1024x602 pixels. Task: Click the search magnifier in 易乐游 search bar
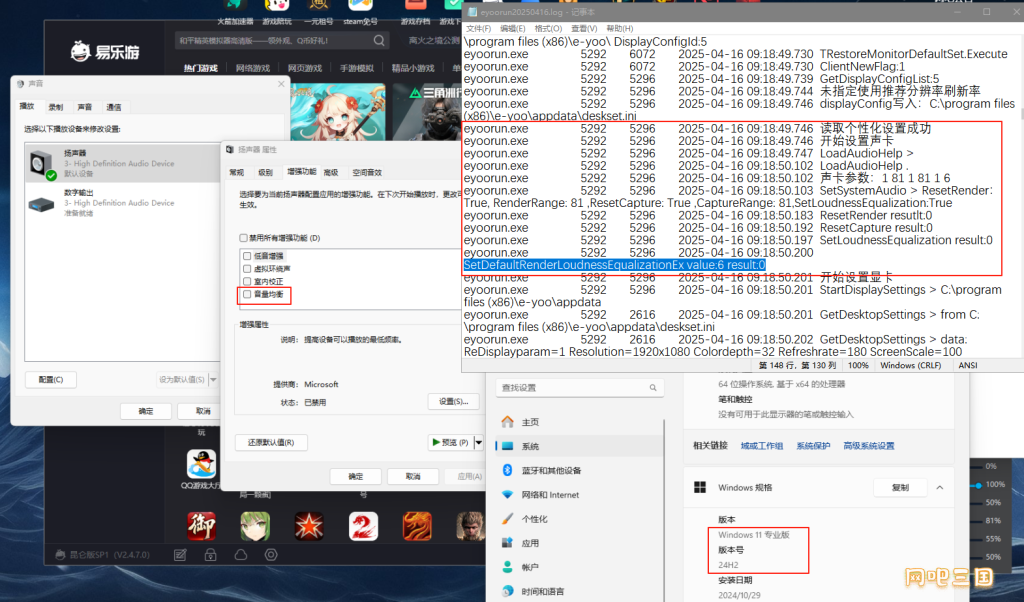pos(379,40)
